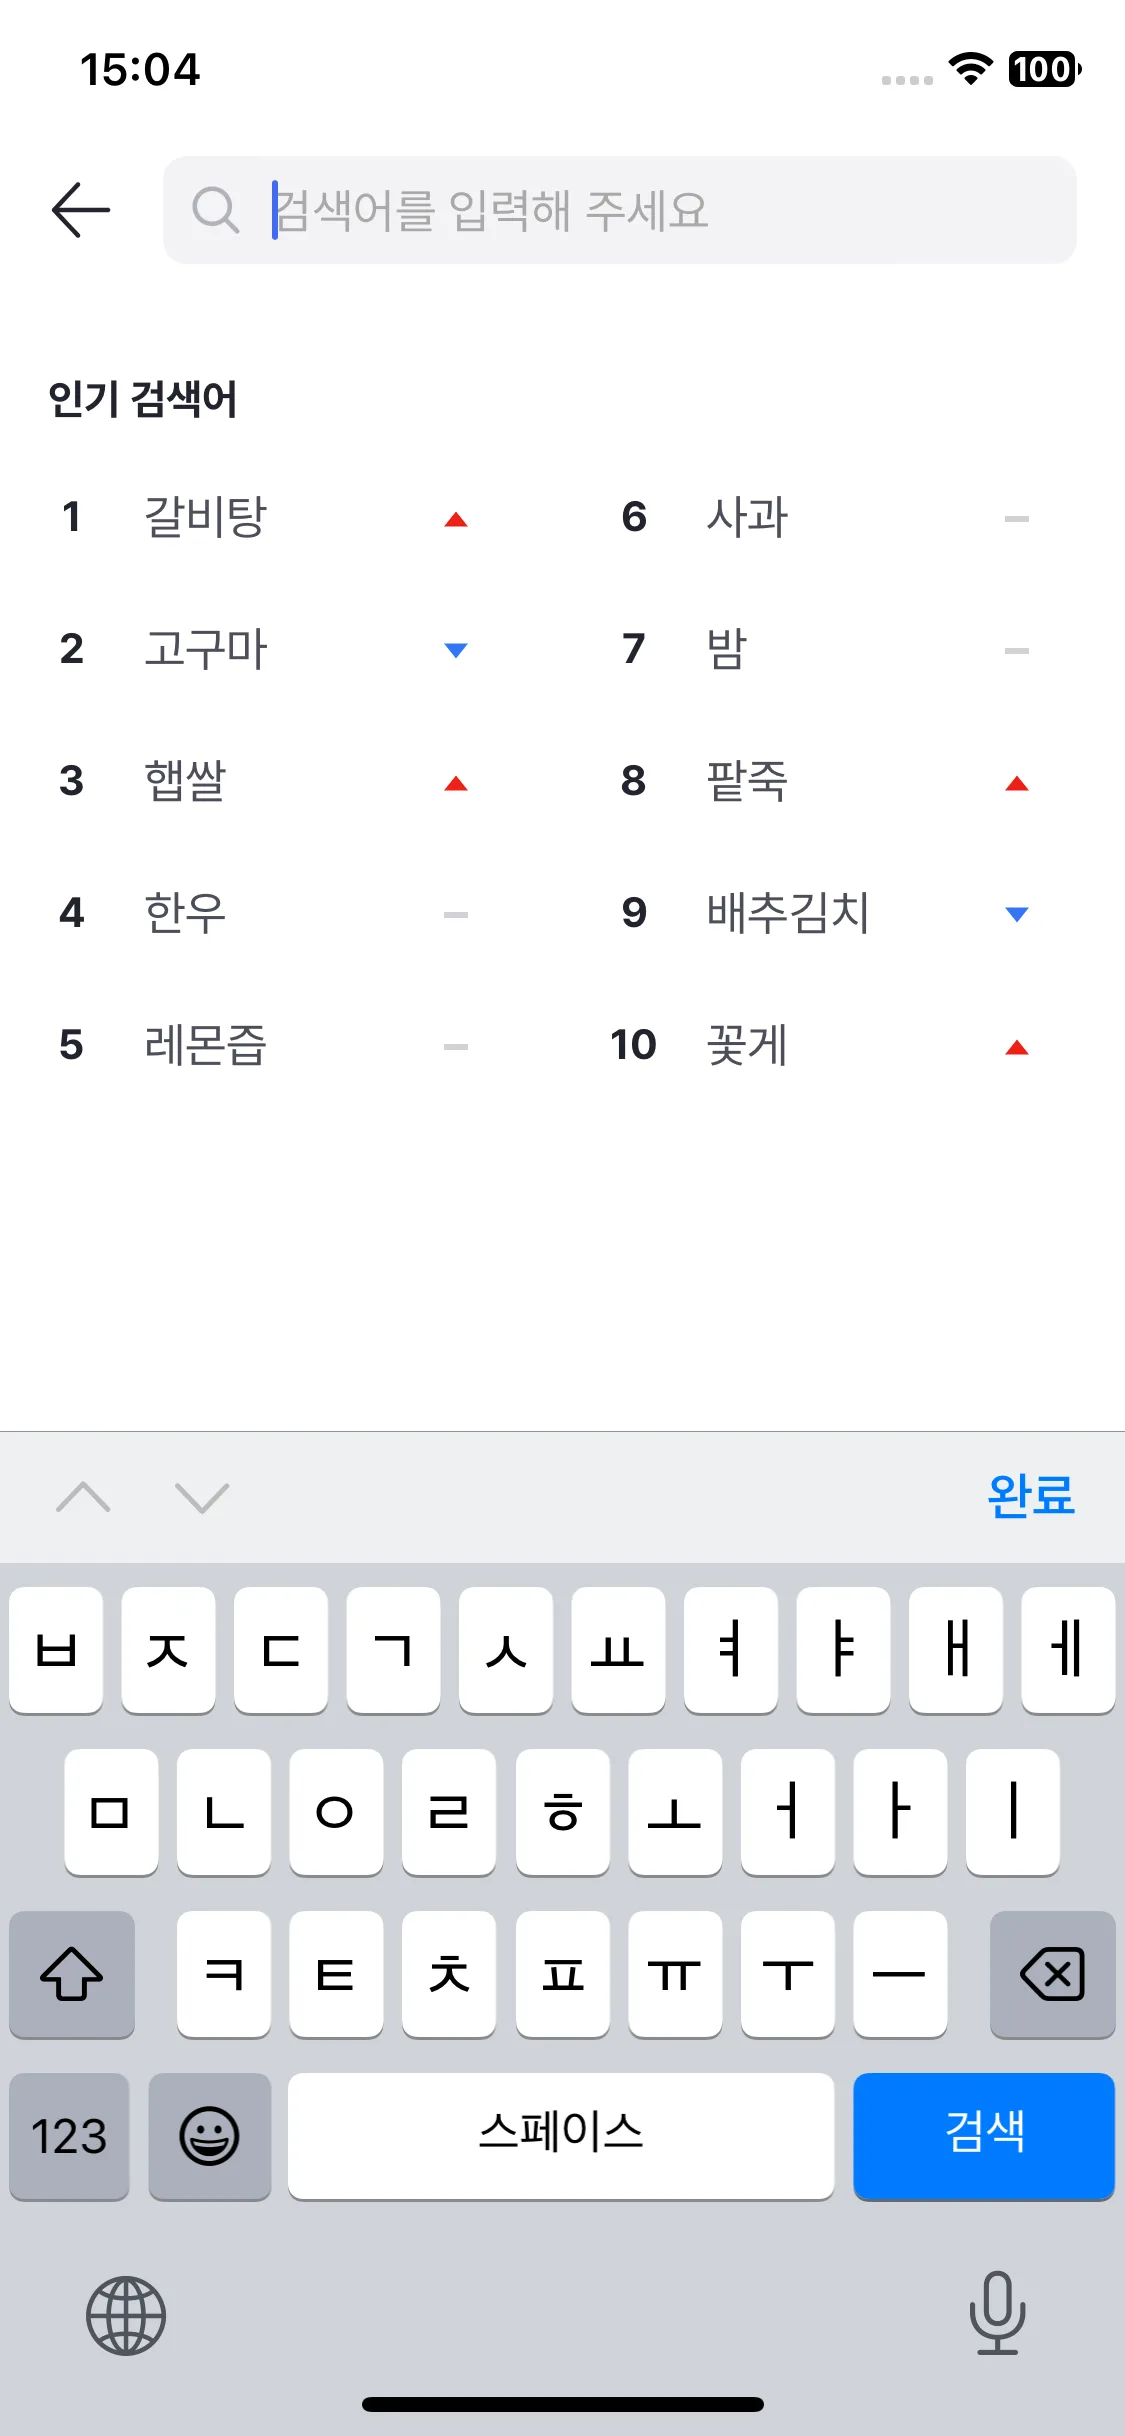
Task: Open the emoji keyboard
Action: tap(209, 2136)
